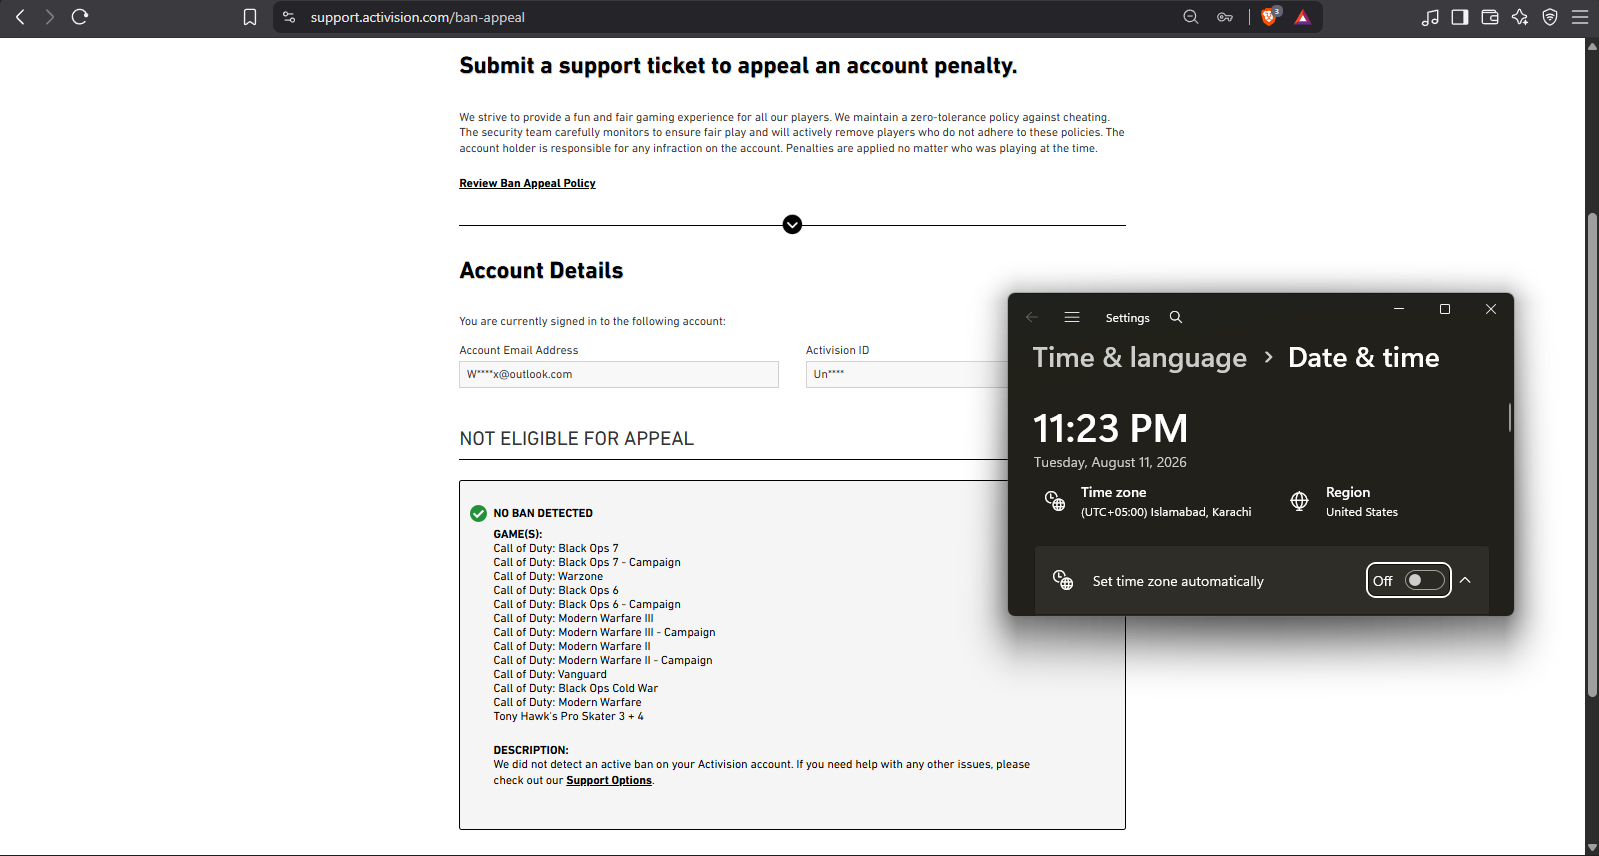Screen dimensions: 1599x856
Task: View site information icon beside the URL
Action: click(x=289, y=17)
